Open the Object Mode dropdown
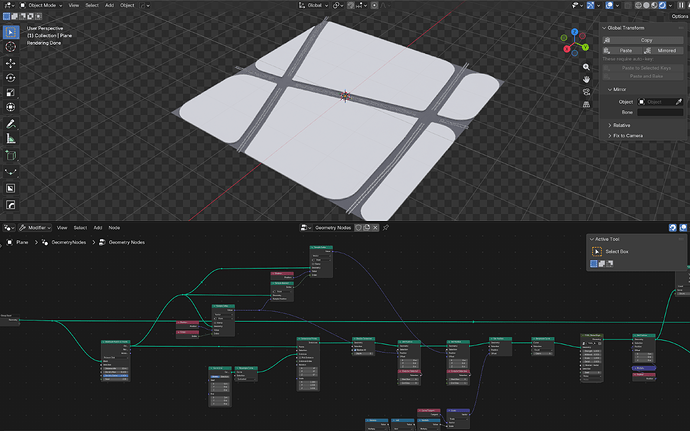 (x=41, y=5)
